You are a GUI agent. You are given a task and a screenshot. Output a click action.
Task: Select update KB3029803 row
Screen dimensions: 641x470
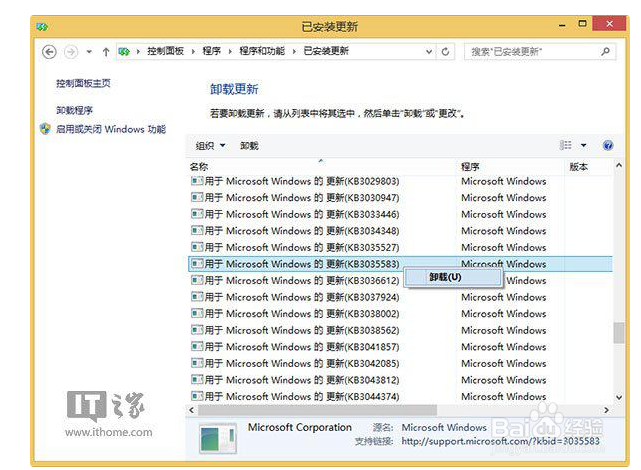click(401, 181)
